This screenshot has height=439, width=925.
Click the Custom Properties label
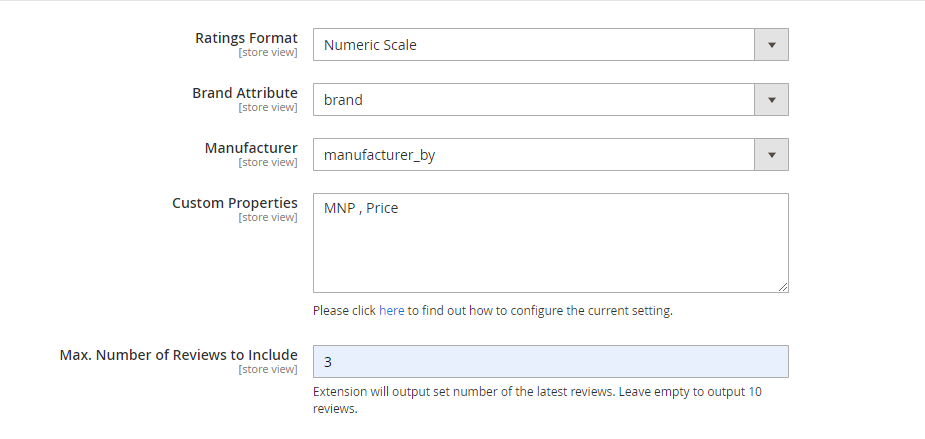point(235,202)
